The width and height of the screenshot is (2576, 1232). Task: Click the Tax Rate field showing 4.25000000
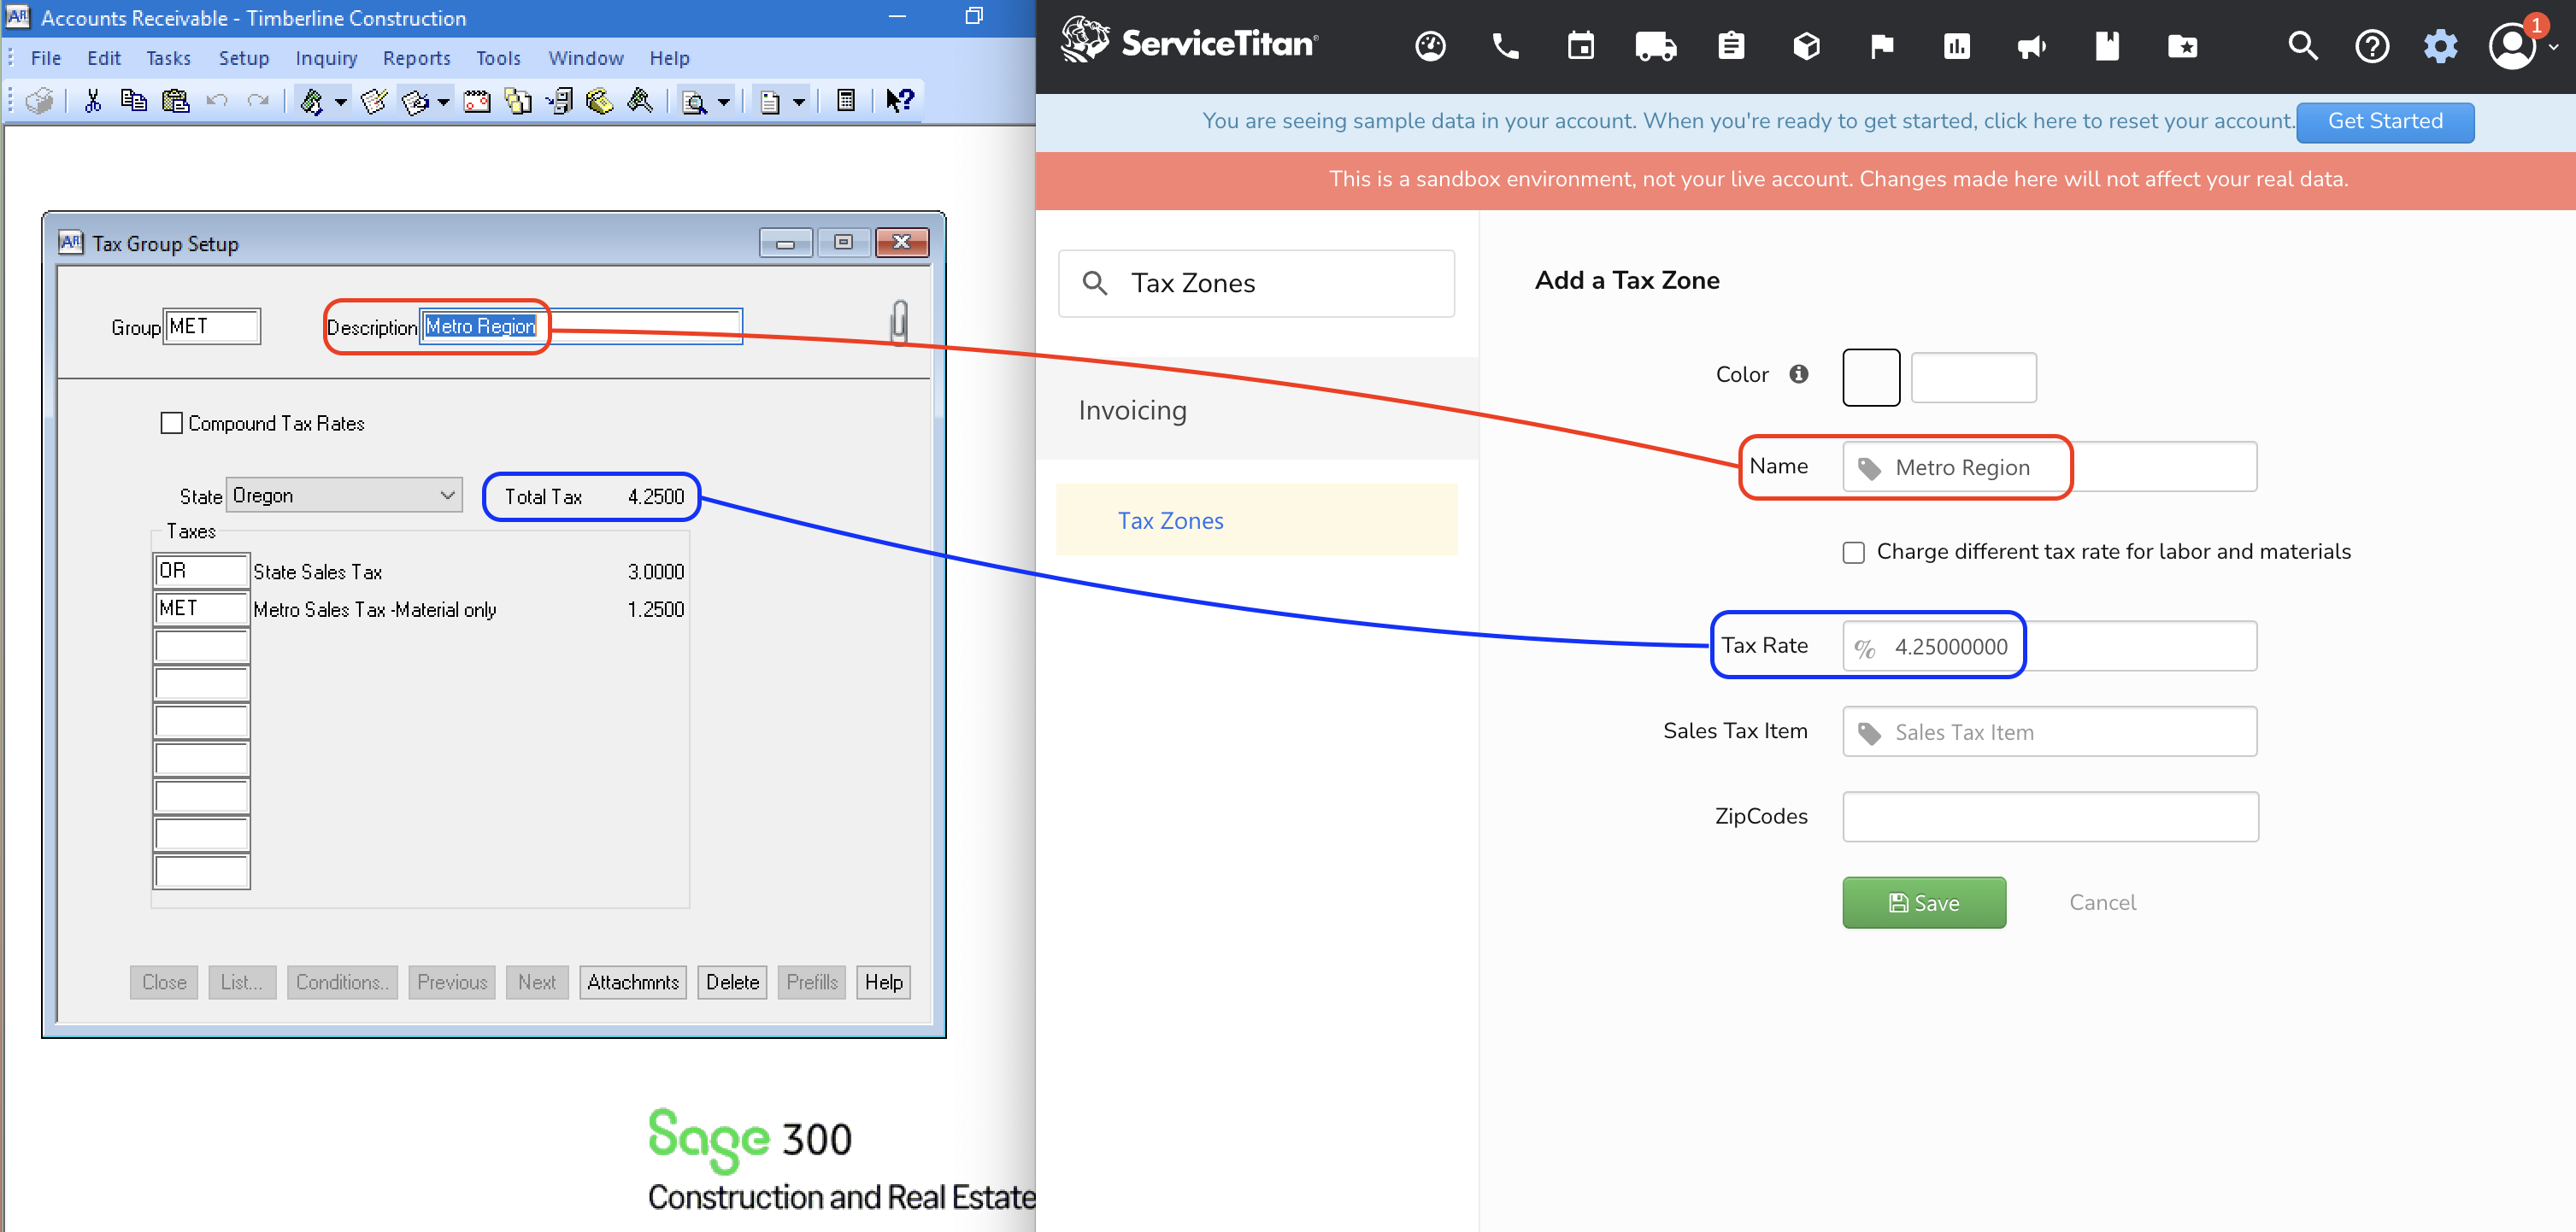click(2049, 646)
